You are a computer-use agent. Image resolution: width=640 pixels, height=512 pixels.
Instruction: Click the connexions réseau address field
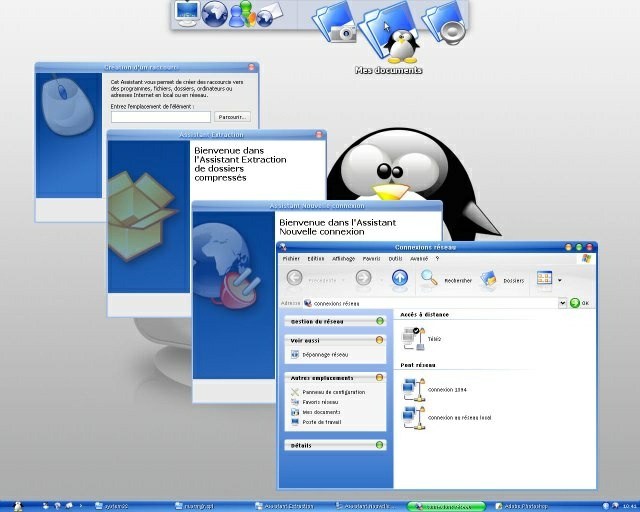coord(431,303)
